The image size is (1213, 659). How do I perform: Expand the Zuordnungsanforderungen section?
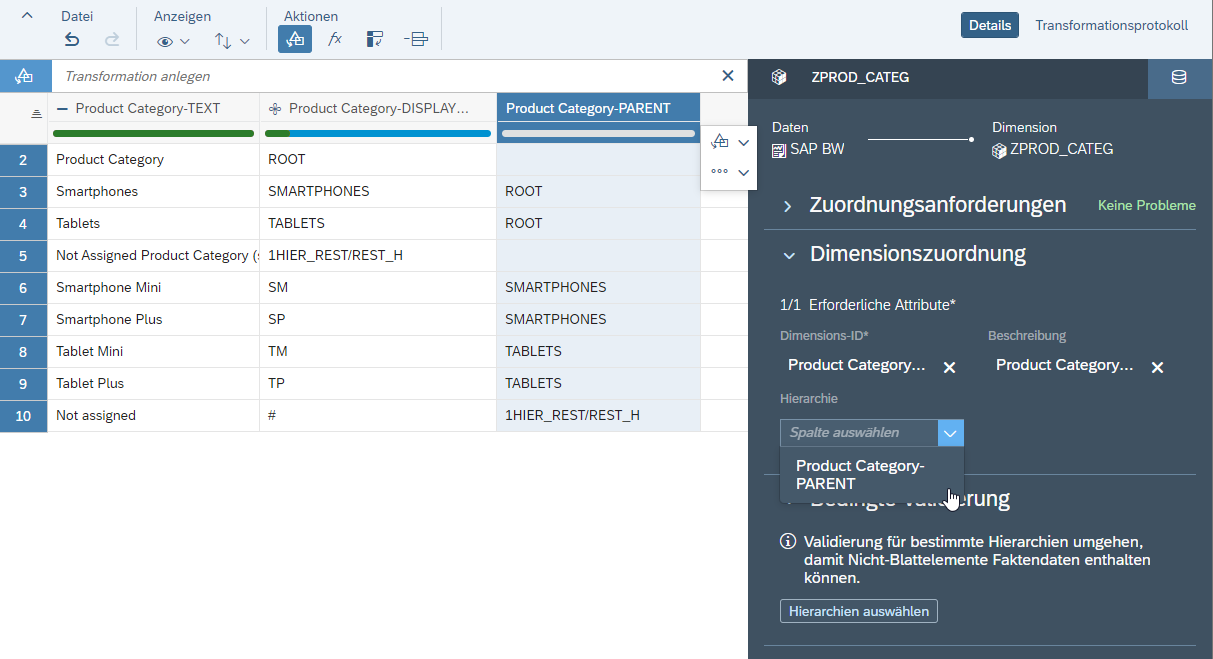(x=788, y=206)
